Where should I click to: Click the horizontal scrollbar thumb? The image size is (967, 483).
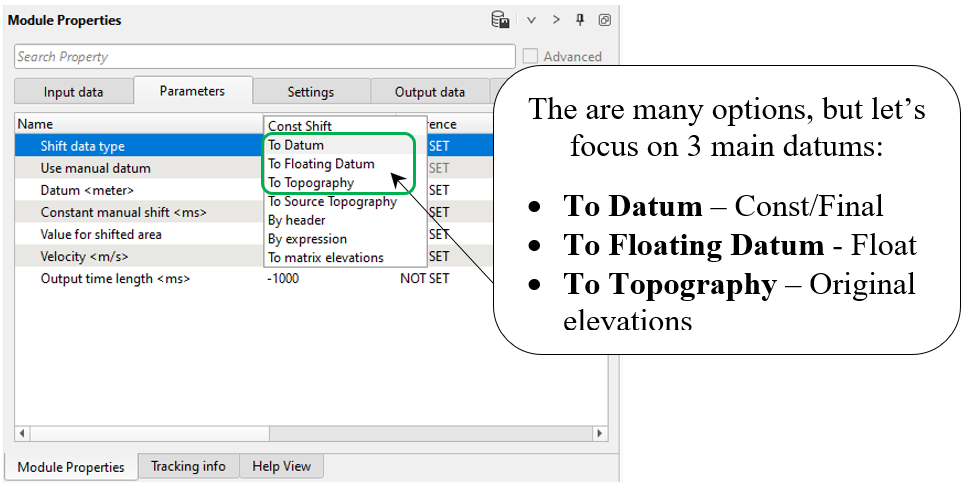[x=148, y=433]
